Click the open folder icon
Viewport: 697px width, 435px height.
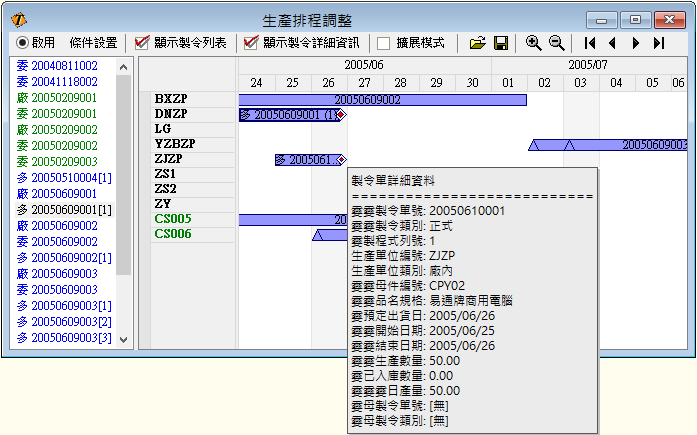(x=478, y=43)
